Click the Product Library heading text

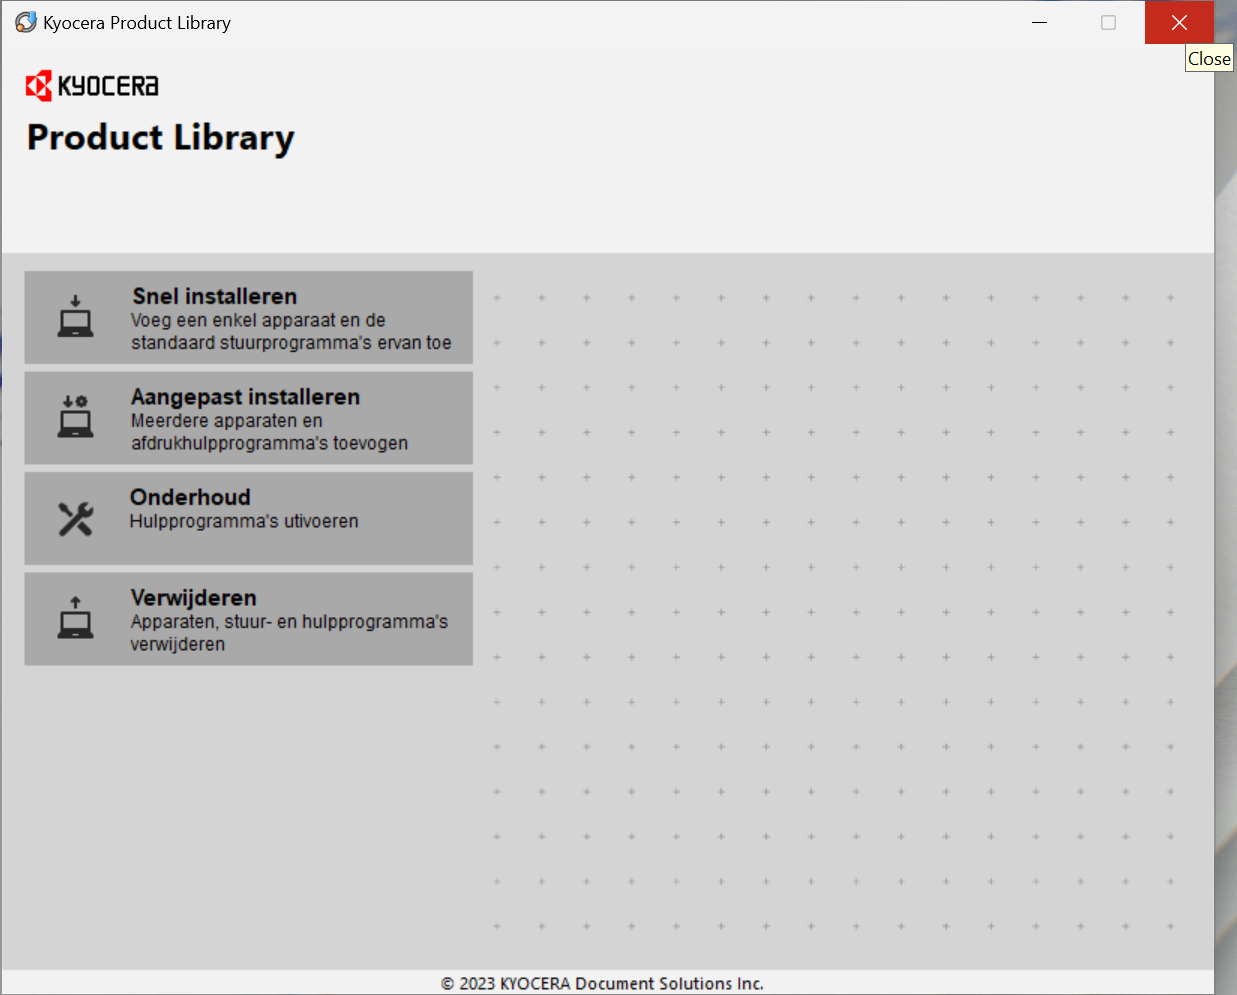coord(161,138)
